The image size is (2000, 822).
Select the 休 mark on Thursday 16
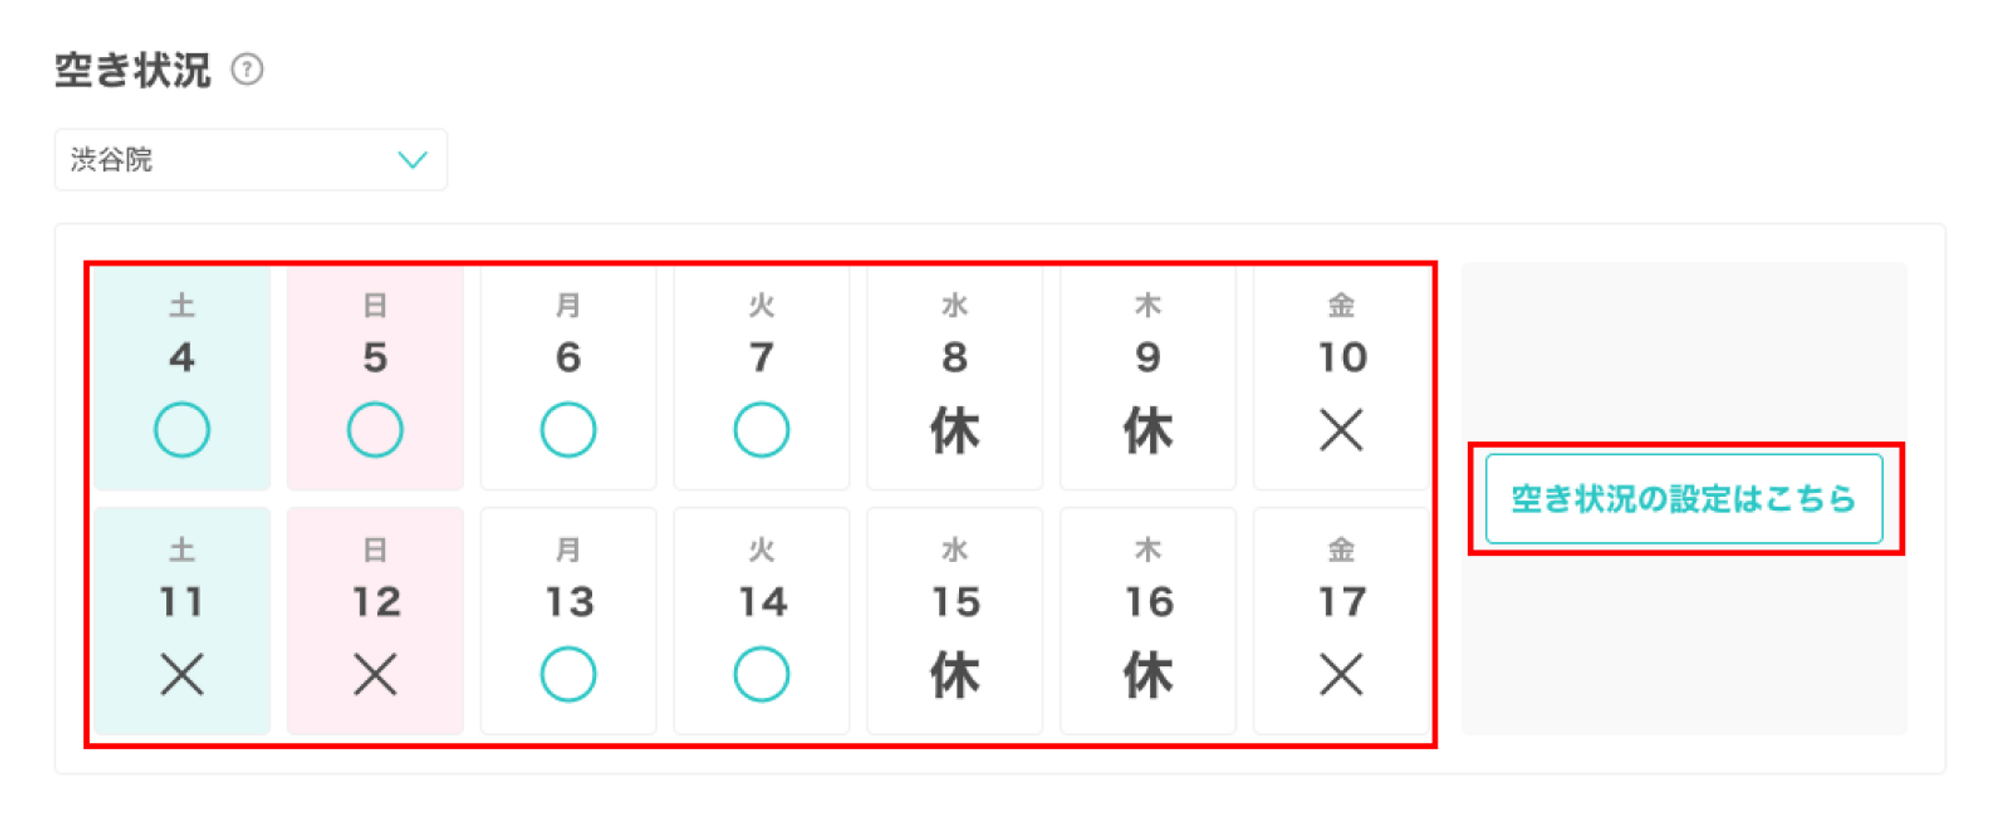coord(1147,676)
